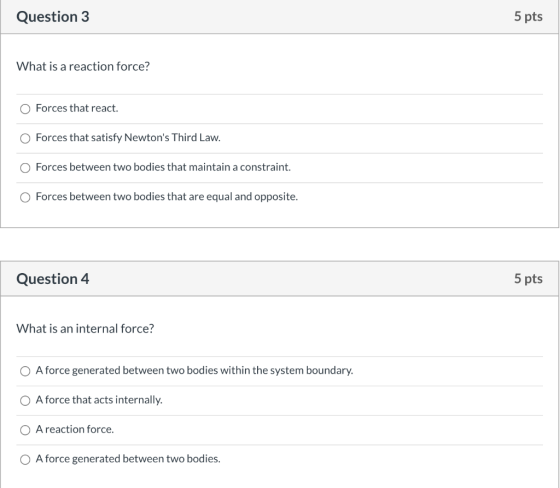Click the prompt "What is a reaction force?"

click(x=83, y=66)
